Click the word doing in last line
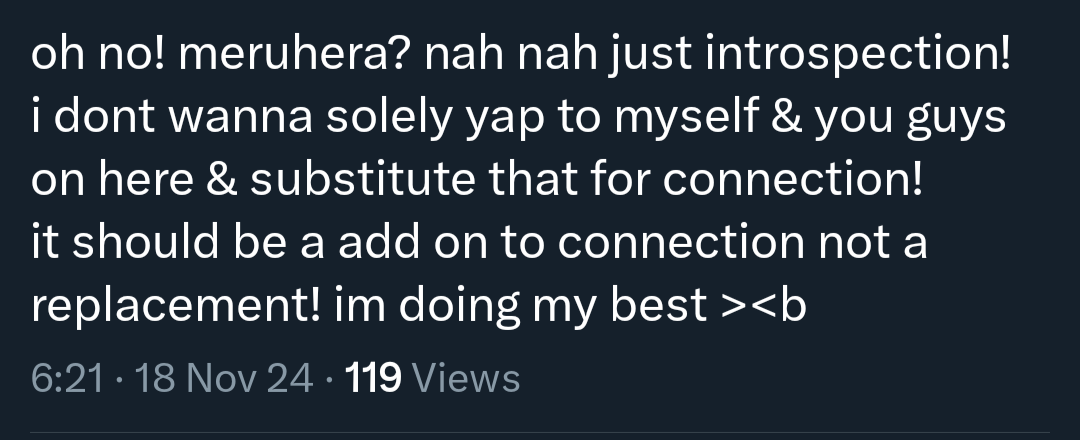This screenshot has width=1080, height=440. (x=459, y=305)
